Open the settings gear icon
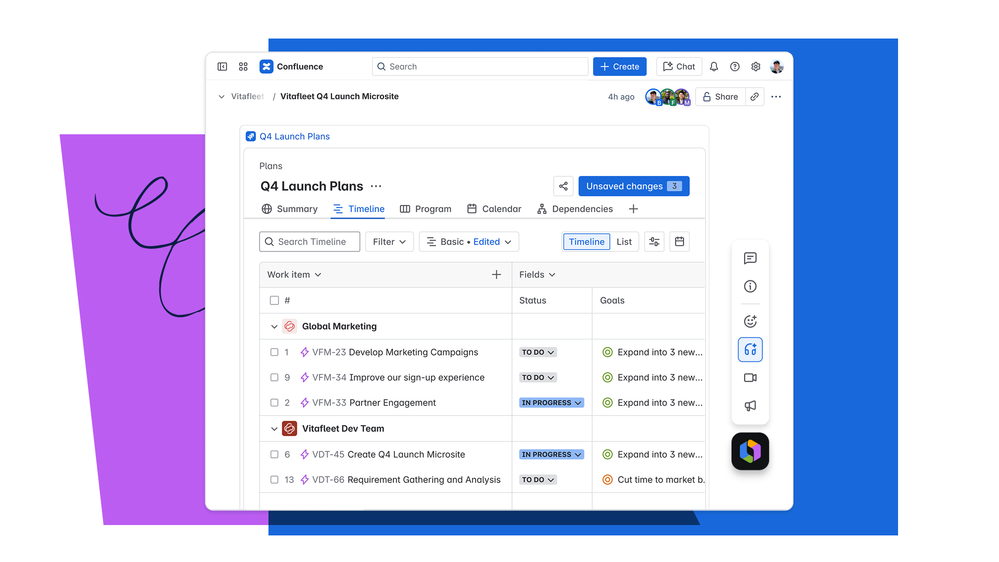 click(x=756, y=66)
